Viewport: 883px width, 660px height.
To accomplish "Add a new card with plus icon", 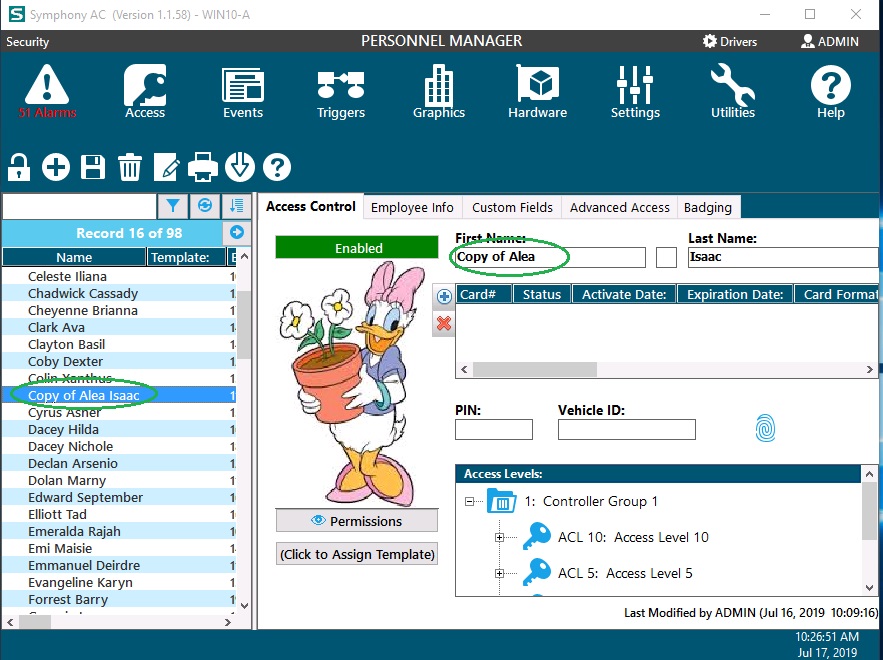I will 444,296.
